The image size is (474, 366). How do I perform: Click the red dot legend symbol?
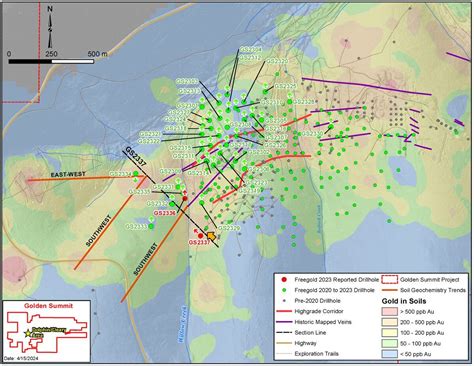click(284, 280)
